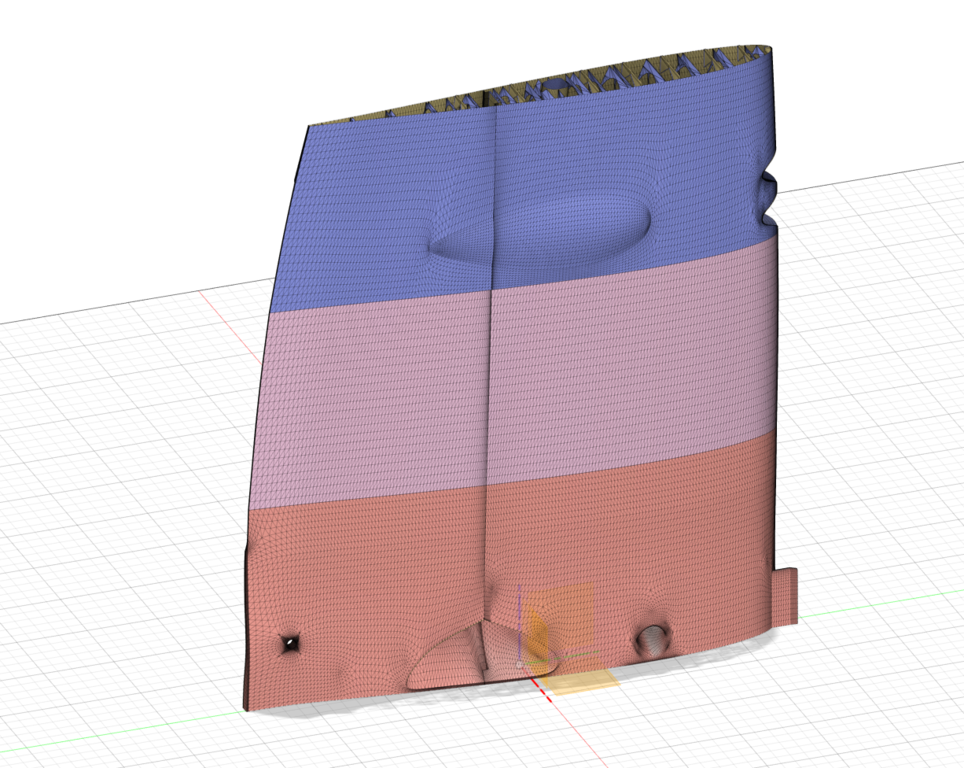The image size is (964, 768).
Task: Click the origin point of the axis gizmo
Action: click(x=519, y=663)
